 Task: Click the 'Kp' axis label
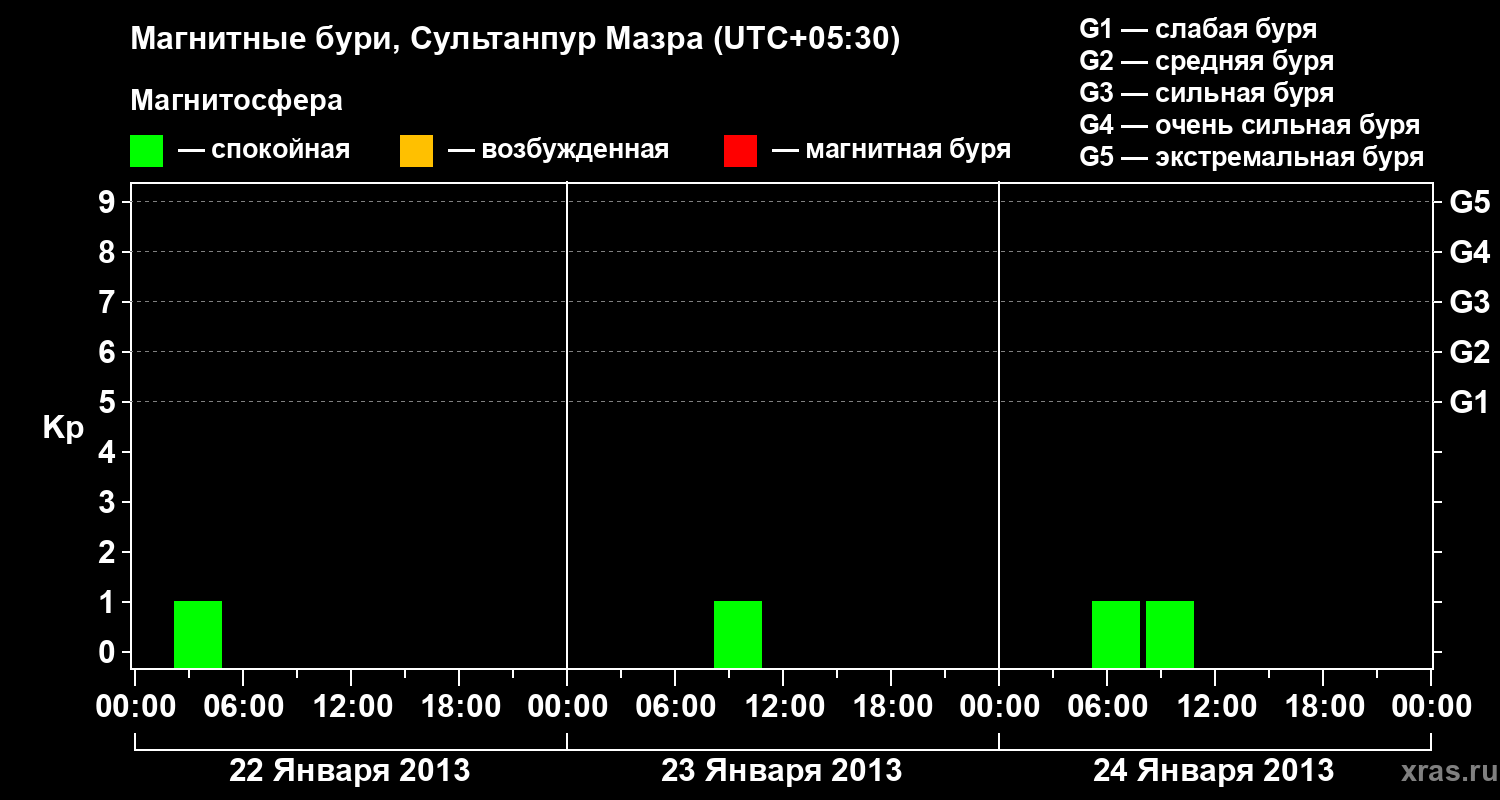pos(63,428)
